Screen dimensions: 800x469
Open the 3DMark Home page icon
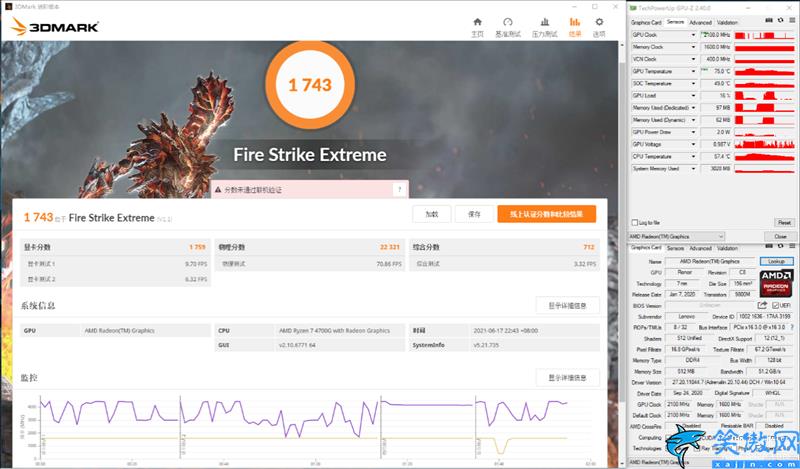(x=478, y=27)
